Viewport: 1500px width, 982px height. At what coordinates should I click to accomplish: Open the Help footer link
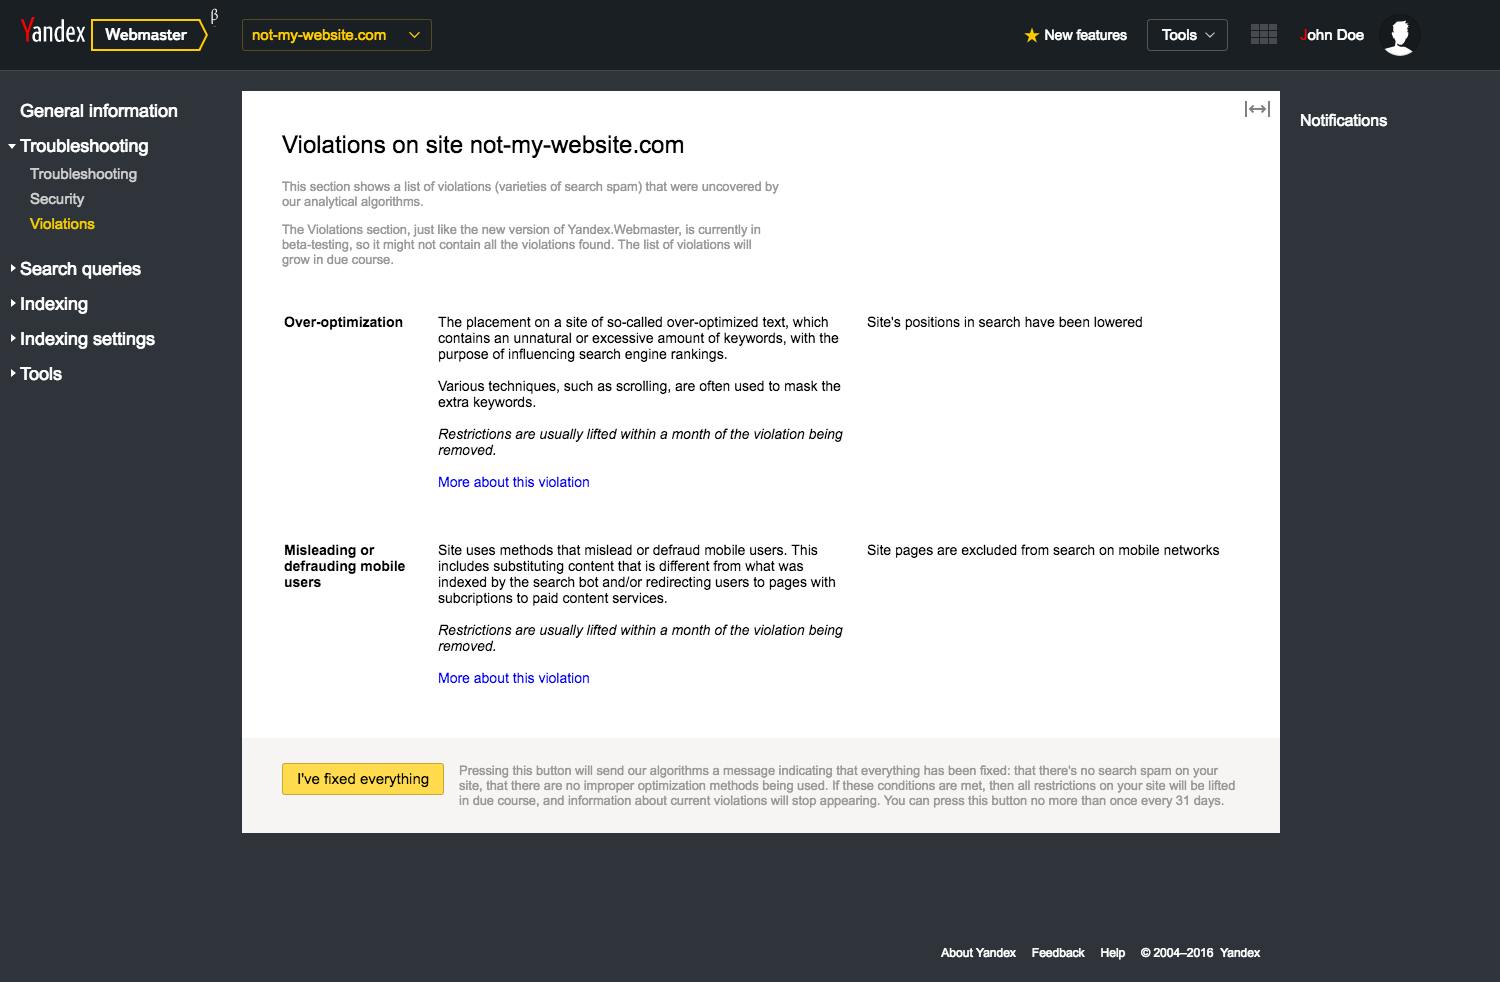[x=1113, y=953]
